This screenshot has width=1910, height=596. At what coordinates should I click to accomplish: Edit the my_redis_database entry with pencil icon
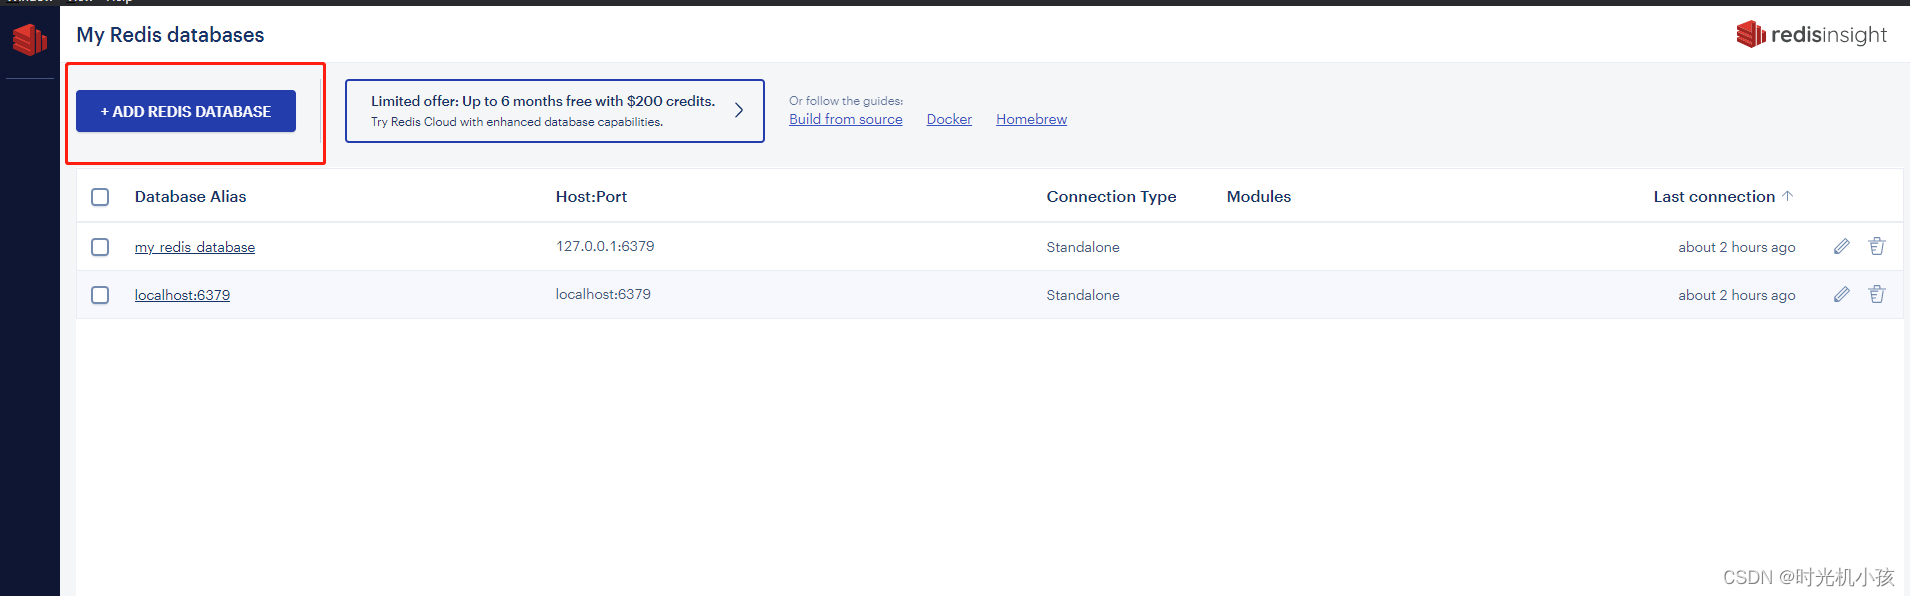[x=1842, y=246]
